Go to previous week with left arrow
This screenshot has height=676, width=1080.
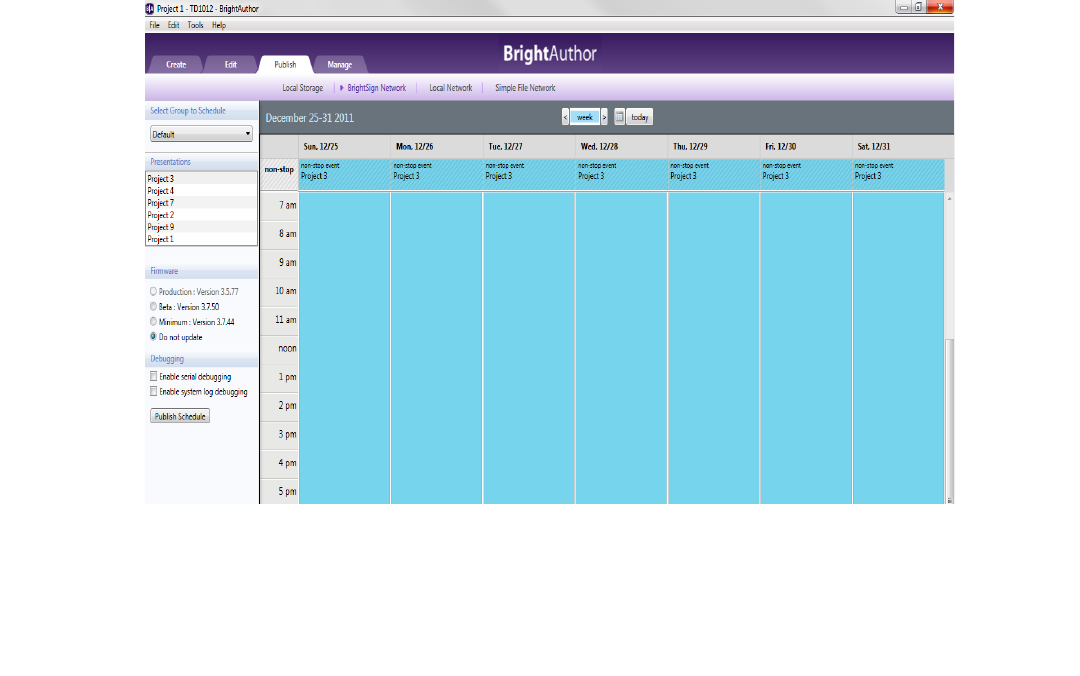(565, 117)
